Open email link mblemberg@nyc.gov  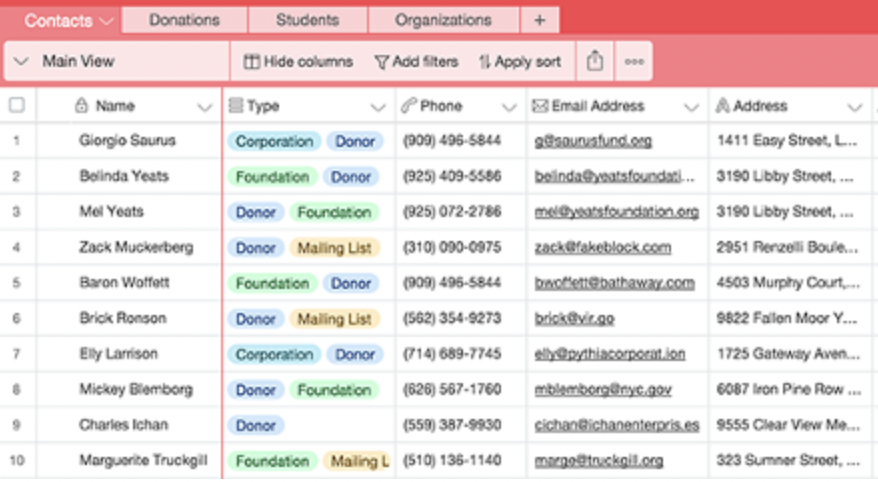(x=603, y=389)
